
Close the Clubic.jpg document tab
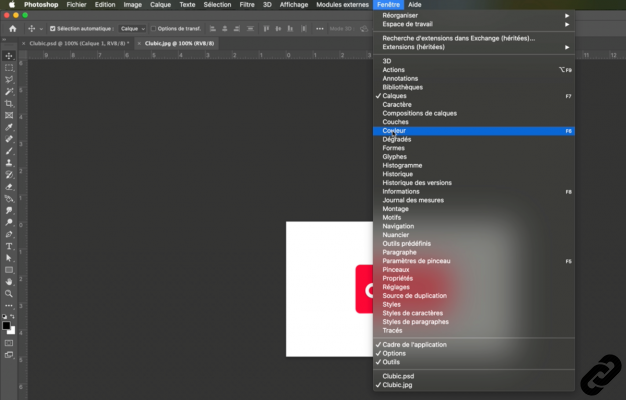click(139, 43)
